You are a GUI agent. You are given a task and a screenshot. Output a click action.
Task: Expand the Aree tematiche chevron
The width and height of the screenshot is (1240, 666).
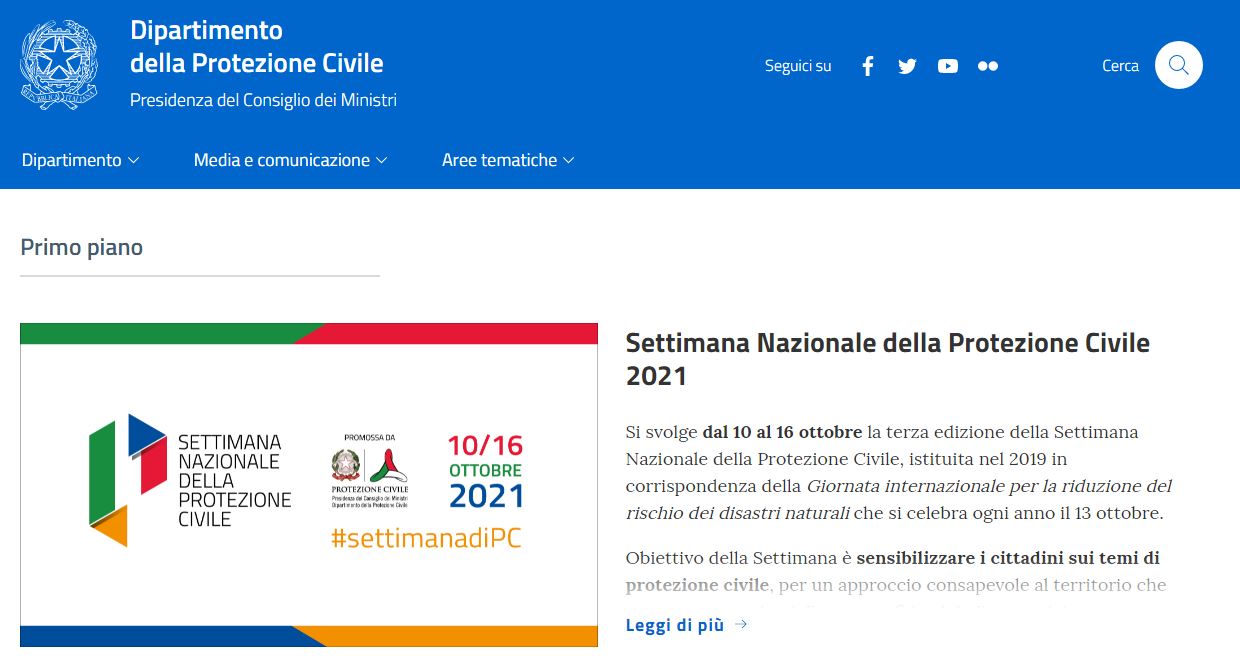coord(569,161)
